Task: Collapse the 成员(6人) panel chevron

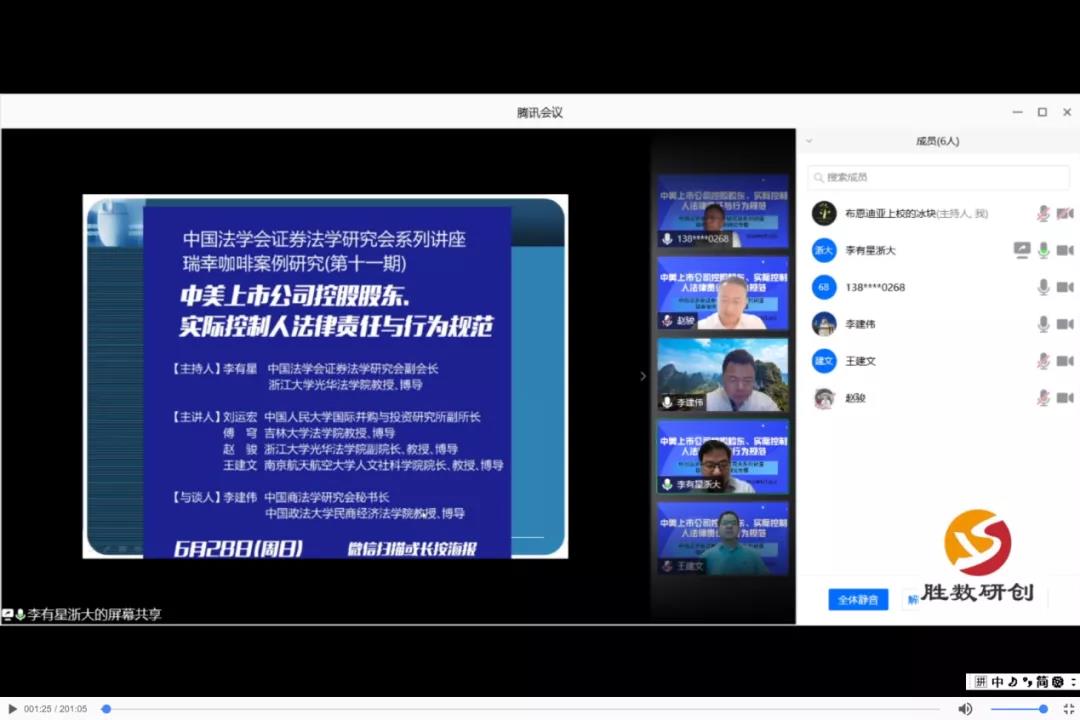Action: 809,141
